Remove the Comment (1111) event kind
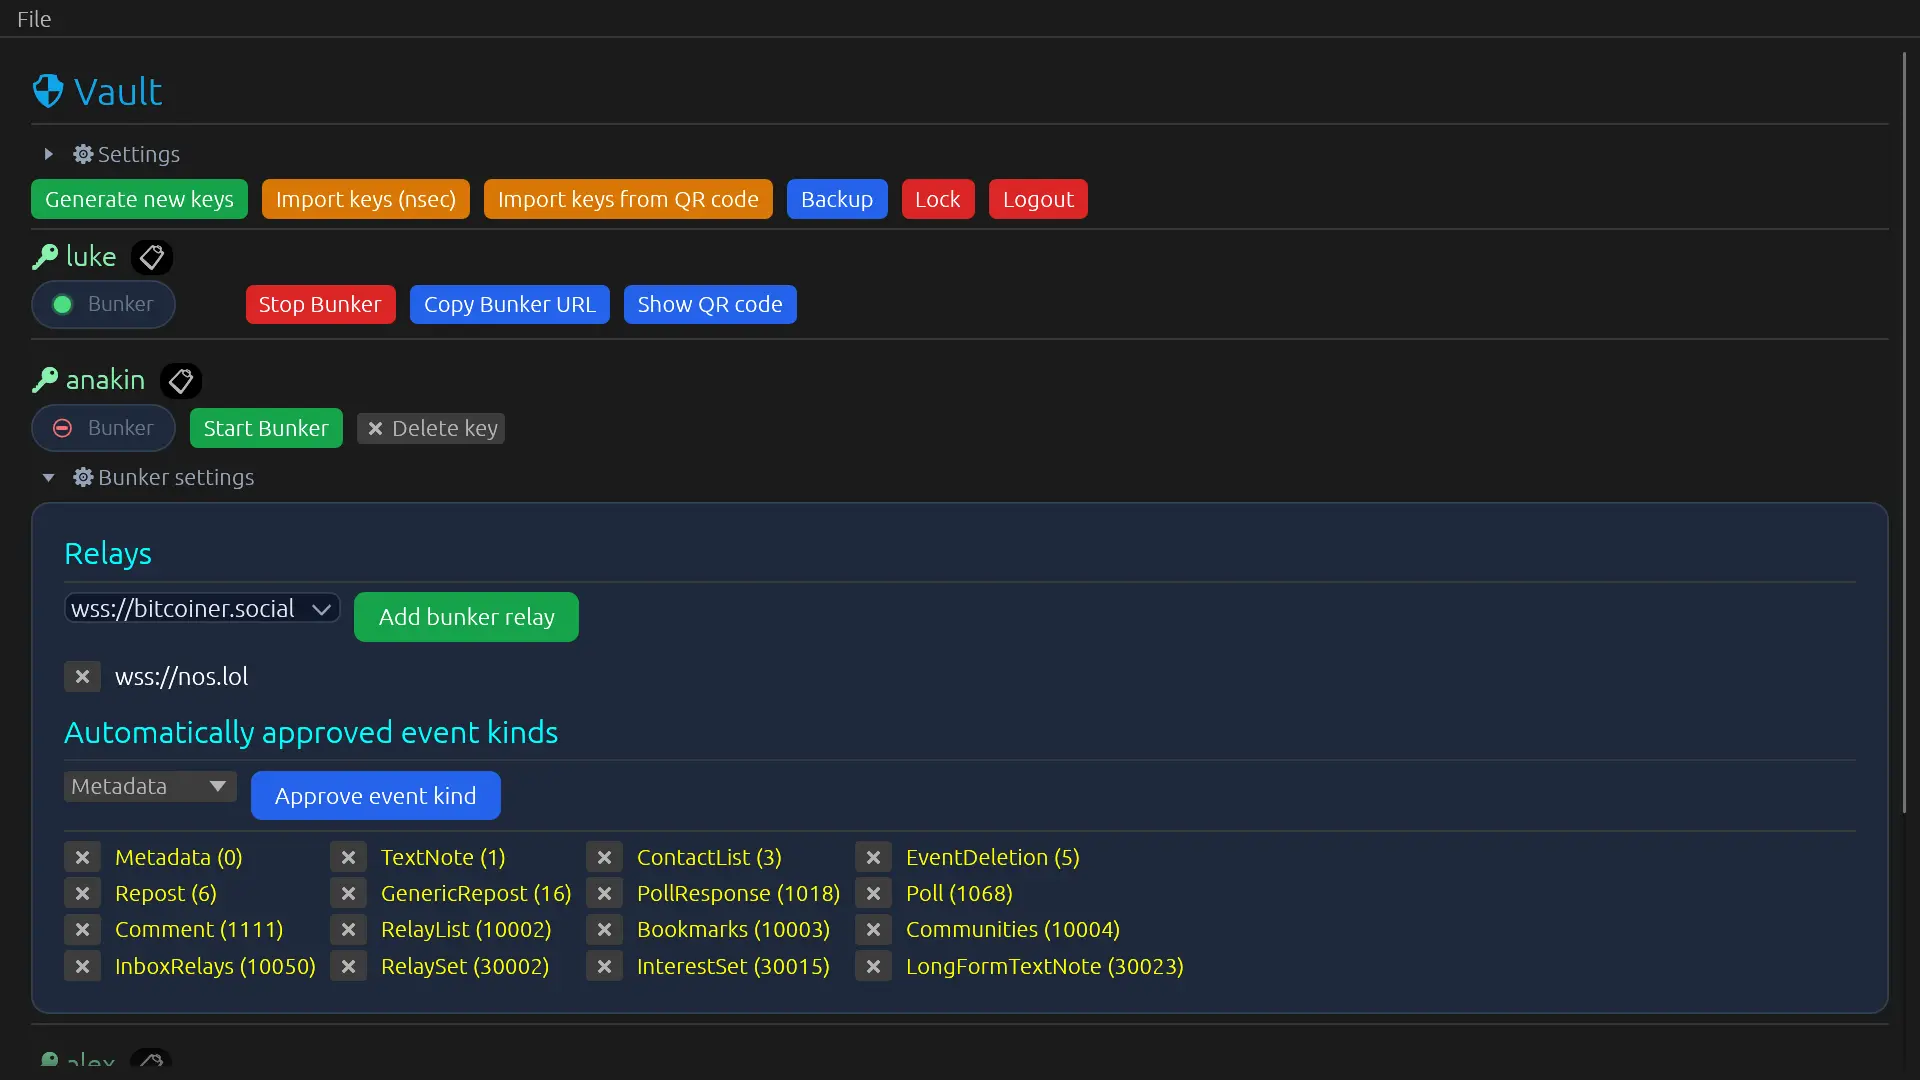Viewport: 1920px width, 1080px height. pos(82,929)
